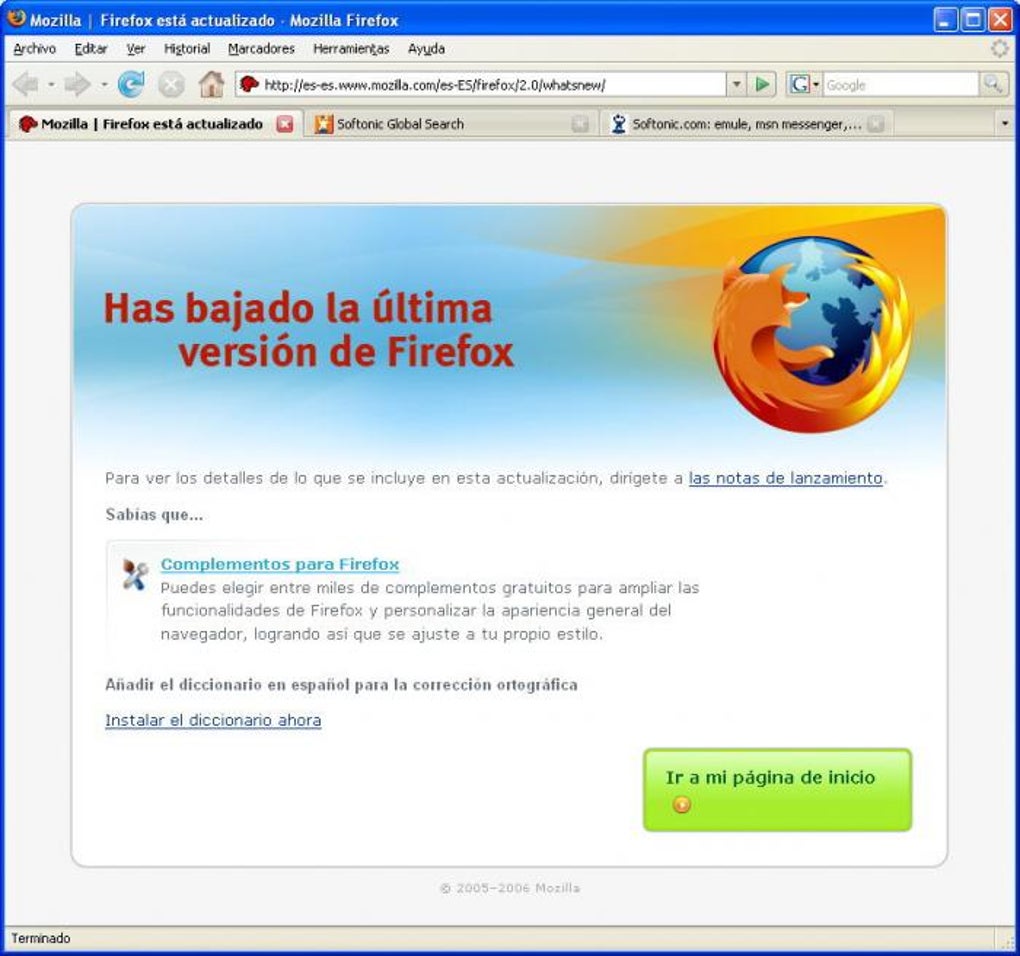
Task: Open the Herramientas menu
Action: click(x=351, y=49)
